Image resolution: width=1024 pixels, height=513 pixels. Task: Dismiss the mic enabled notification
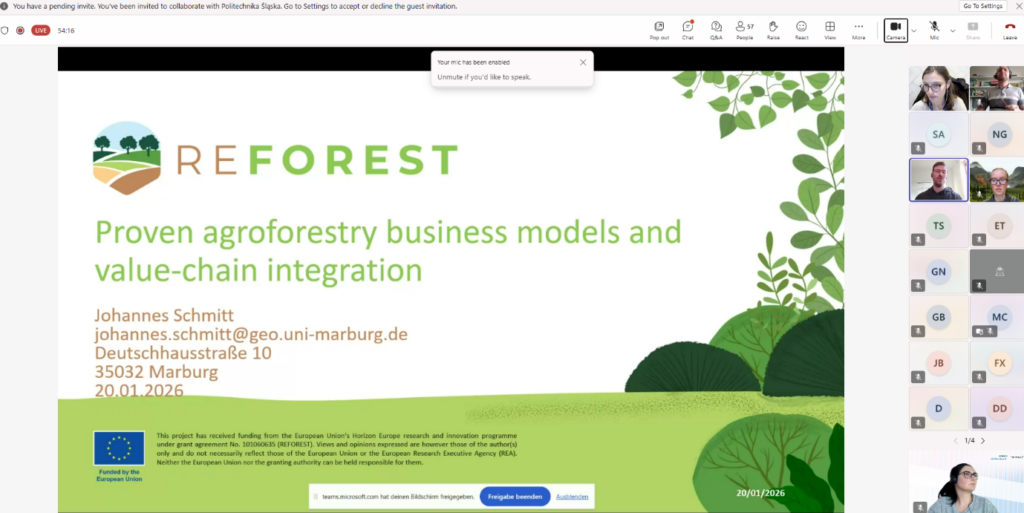(583, 62)
